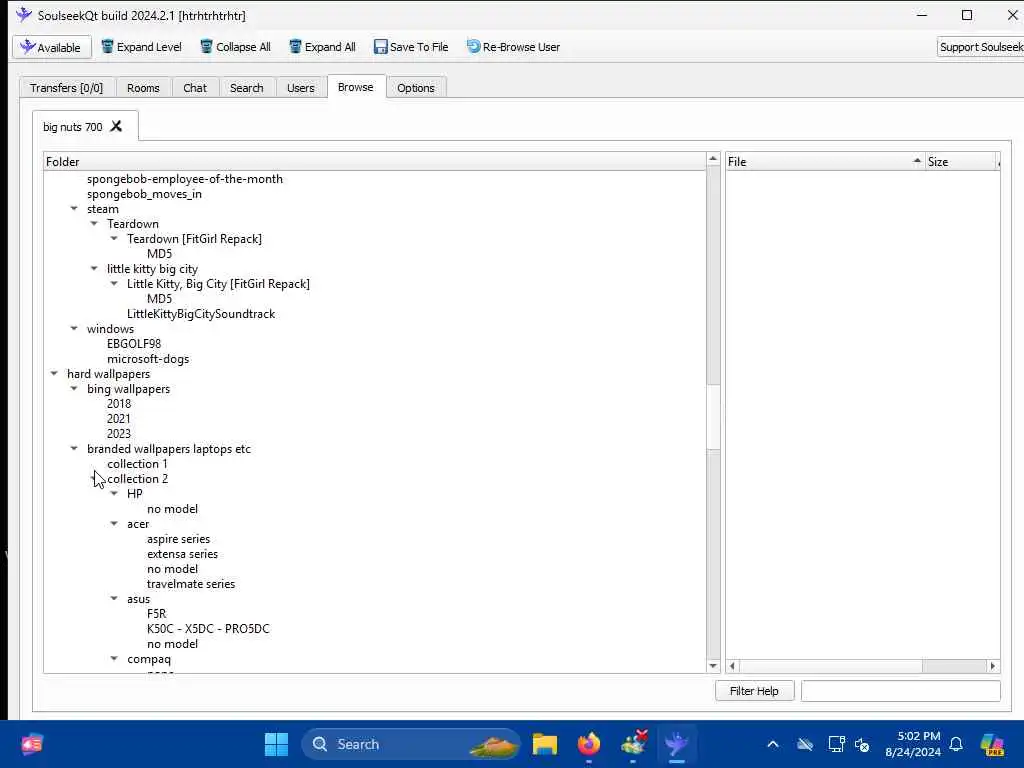Click the Available status button
Screen dimensions: 1024x768
tap(52, 47)
